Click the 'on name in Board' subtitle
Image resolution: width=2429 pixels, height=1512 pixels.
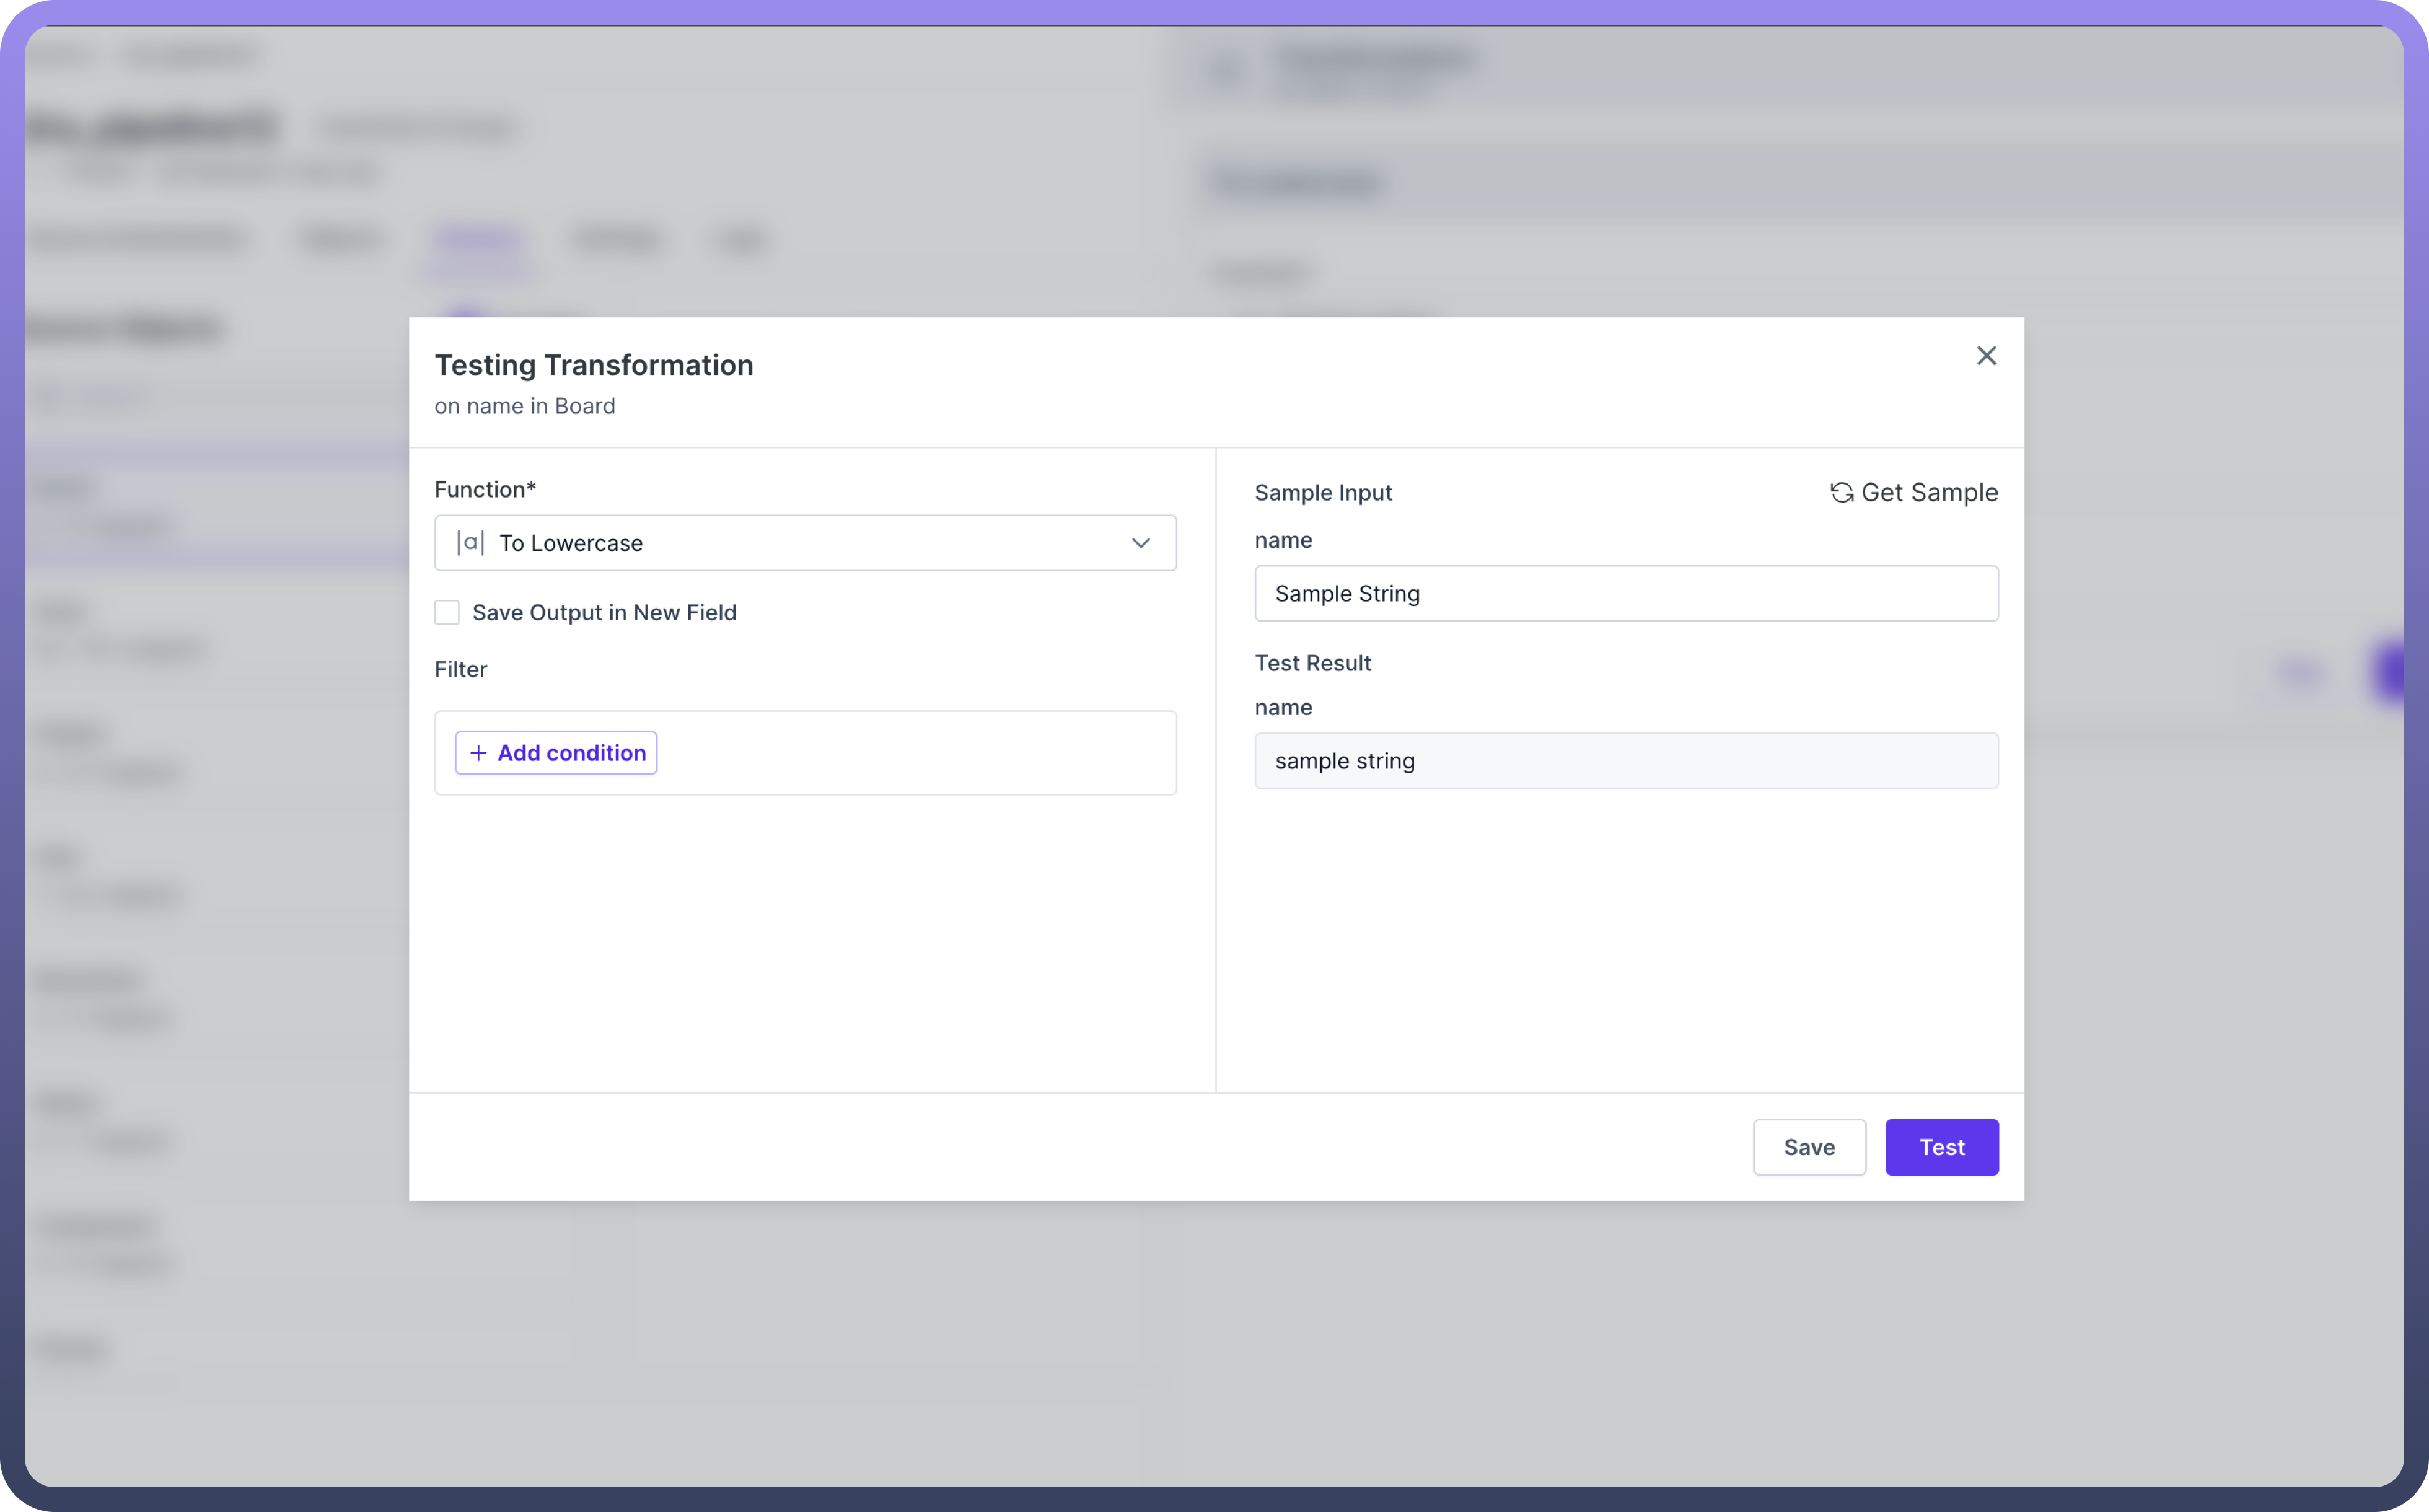pyautogui.click(x=524, y=406)
